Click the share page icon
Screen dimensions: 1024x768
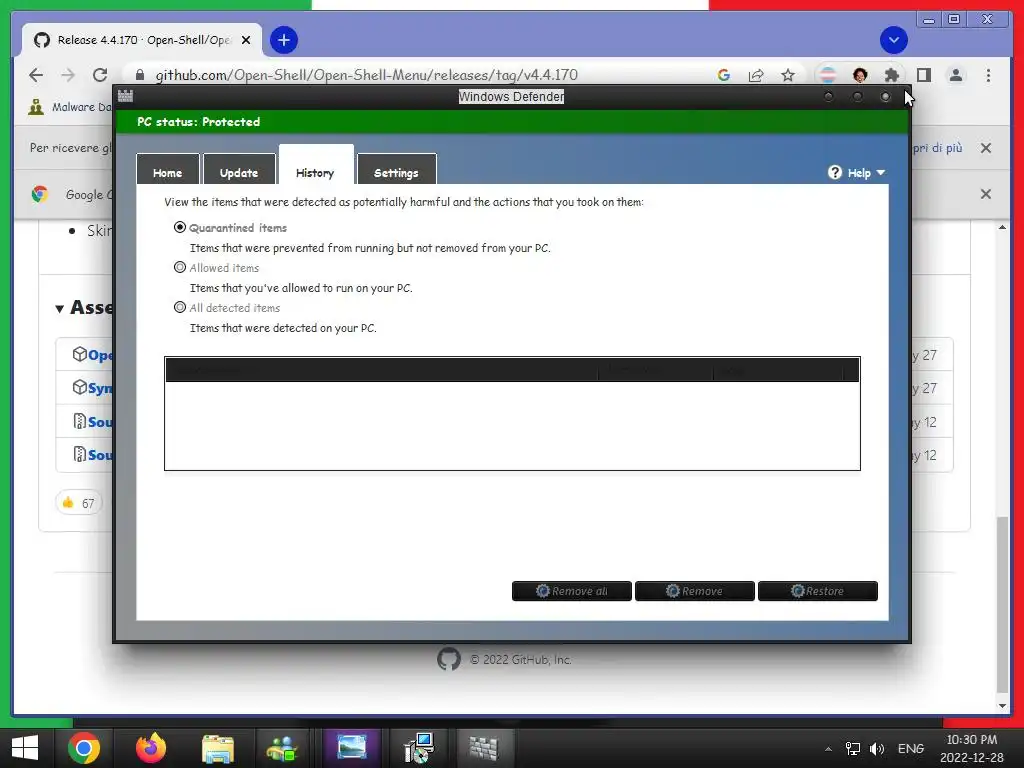[x=756, y=75]
